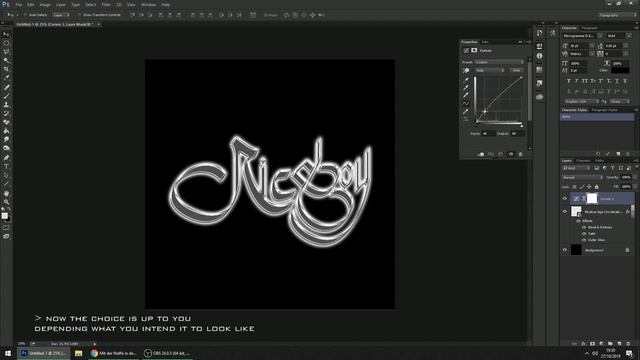Open OBS from the taskbar
Viewport: 640px width, 360px height.
[x=167, y=353]
